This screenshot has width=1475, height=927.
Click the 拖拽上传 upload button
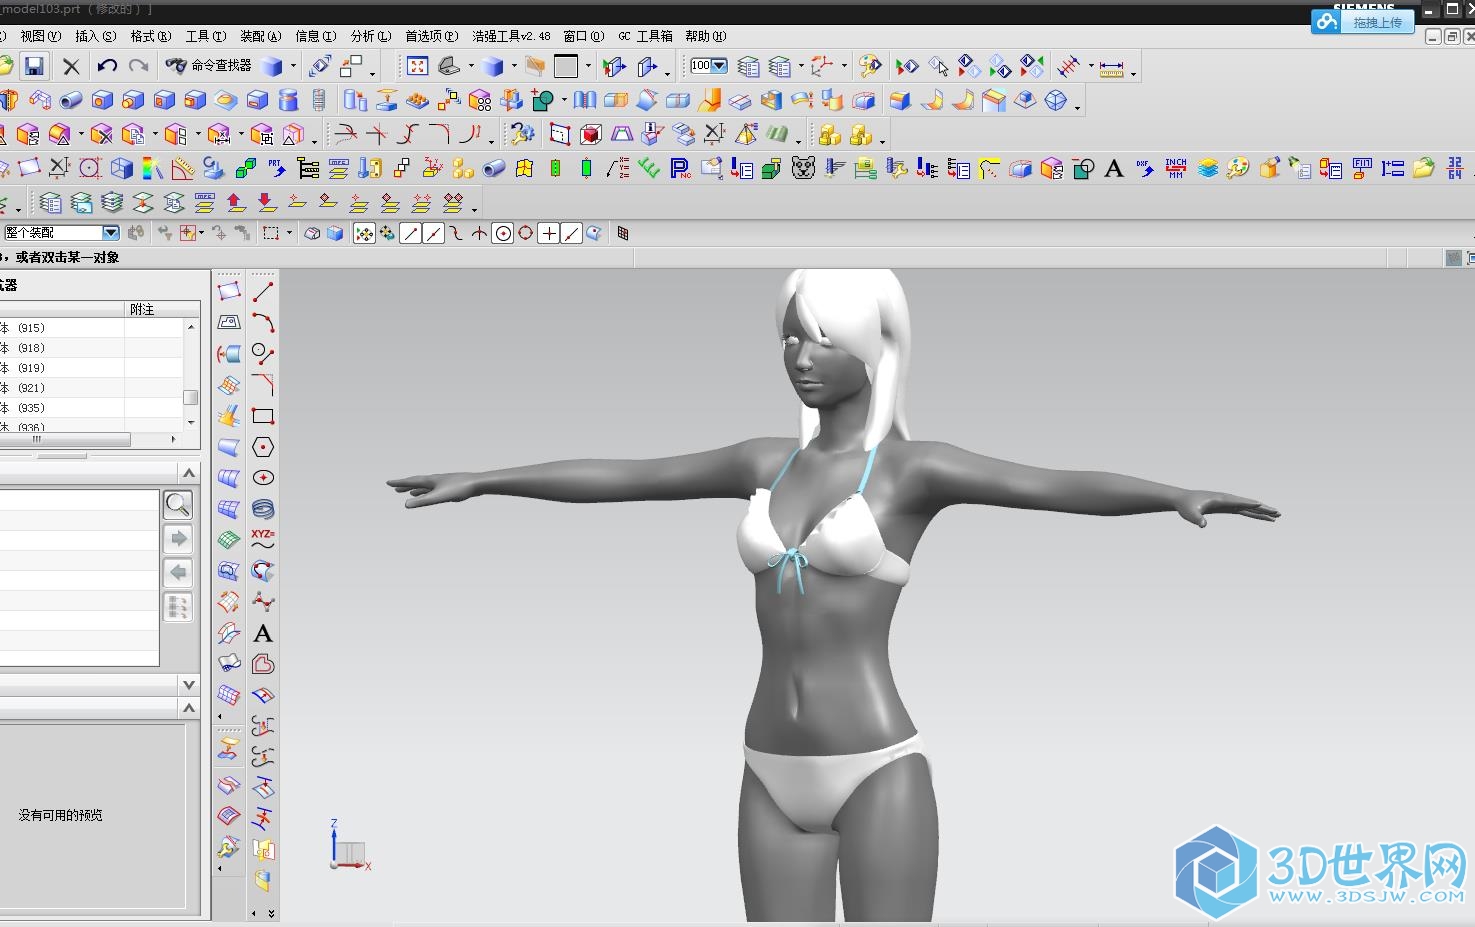(x=1363, y=22)
